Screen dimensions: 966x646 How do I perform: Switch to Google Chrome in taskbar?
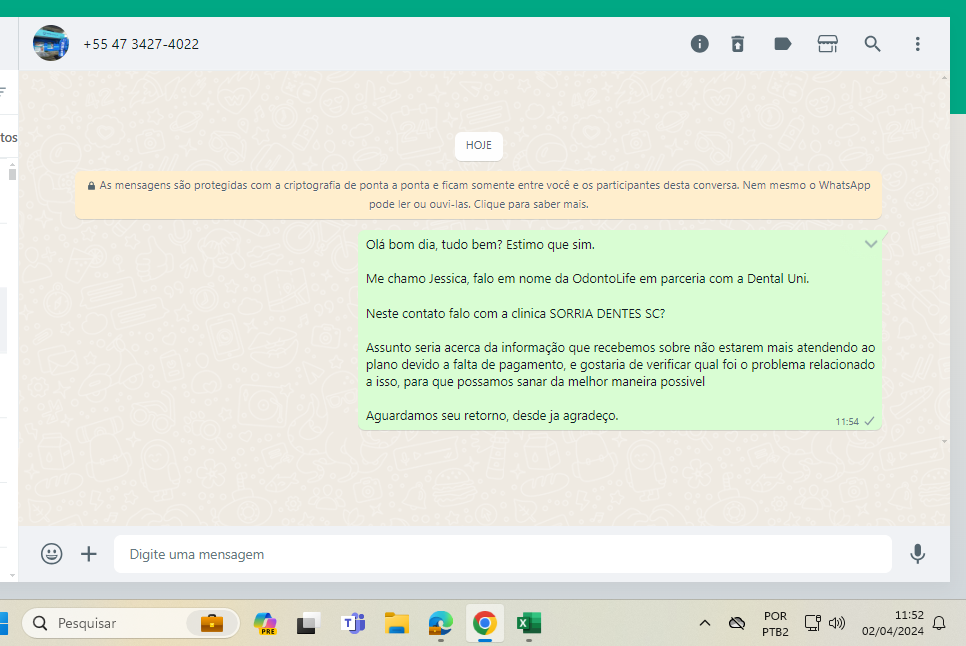[x=485, y=623]
